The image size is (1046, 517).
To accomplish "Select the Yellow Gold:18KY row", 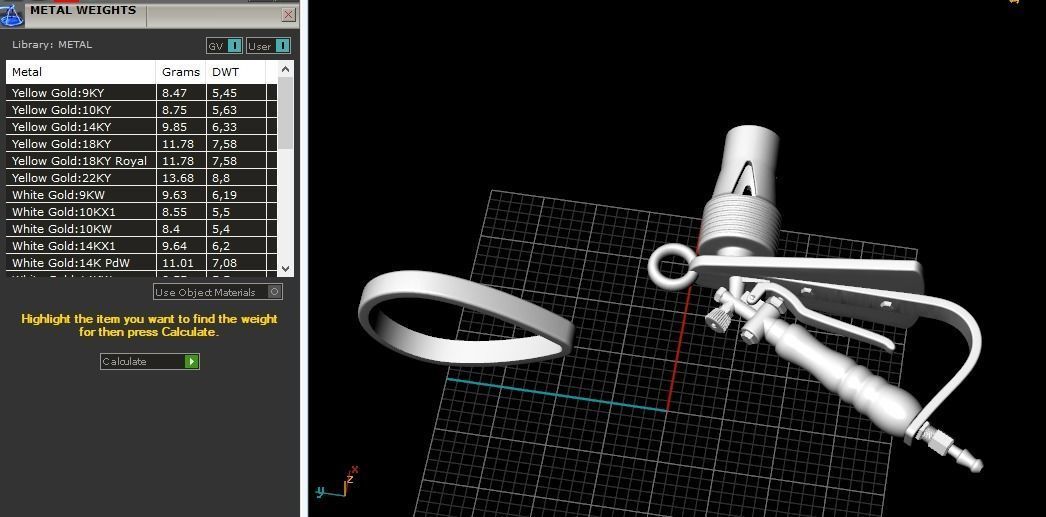I will (x=141, y=144).
